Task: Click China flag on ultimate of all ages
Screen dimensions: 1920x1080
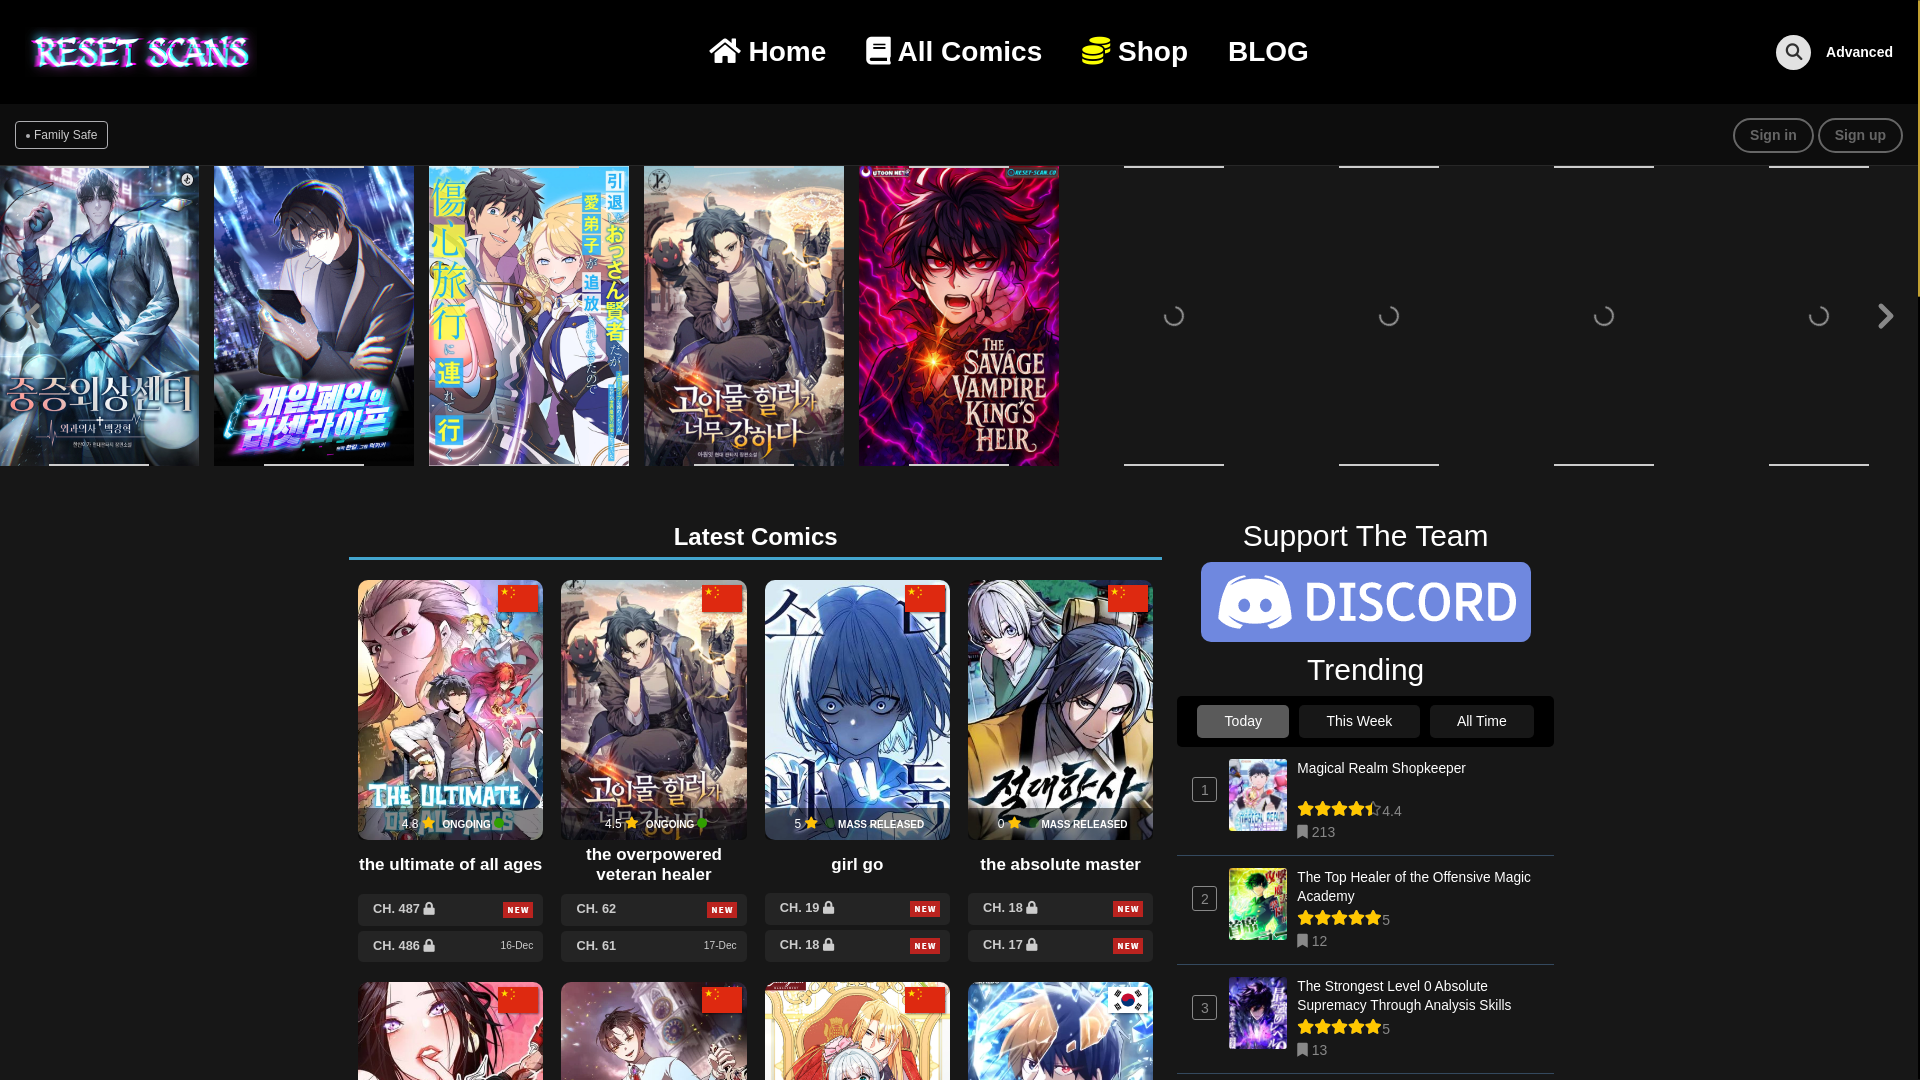Action: [518, 598]
